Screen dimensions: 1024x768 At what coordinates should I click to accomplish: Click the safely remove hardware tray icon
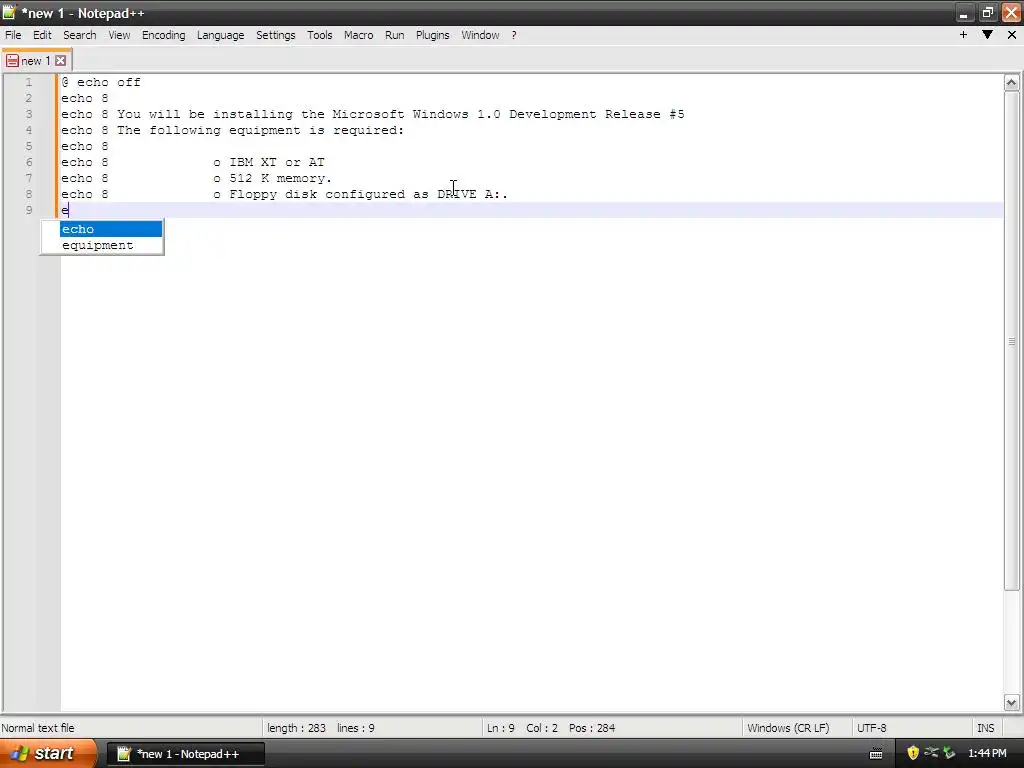[x=950, y=754]
